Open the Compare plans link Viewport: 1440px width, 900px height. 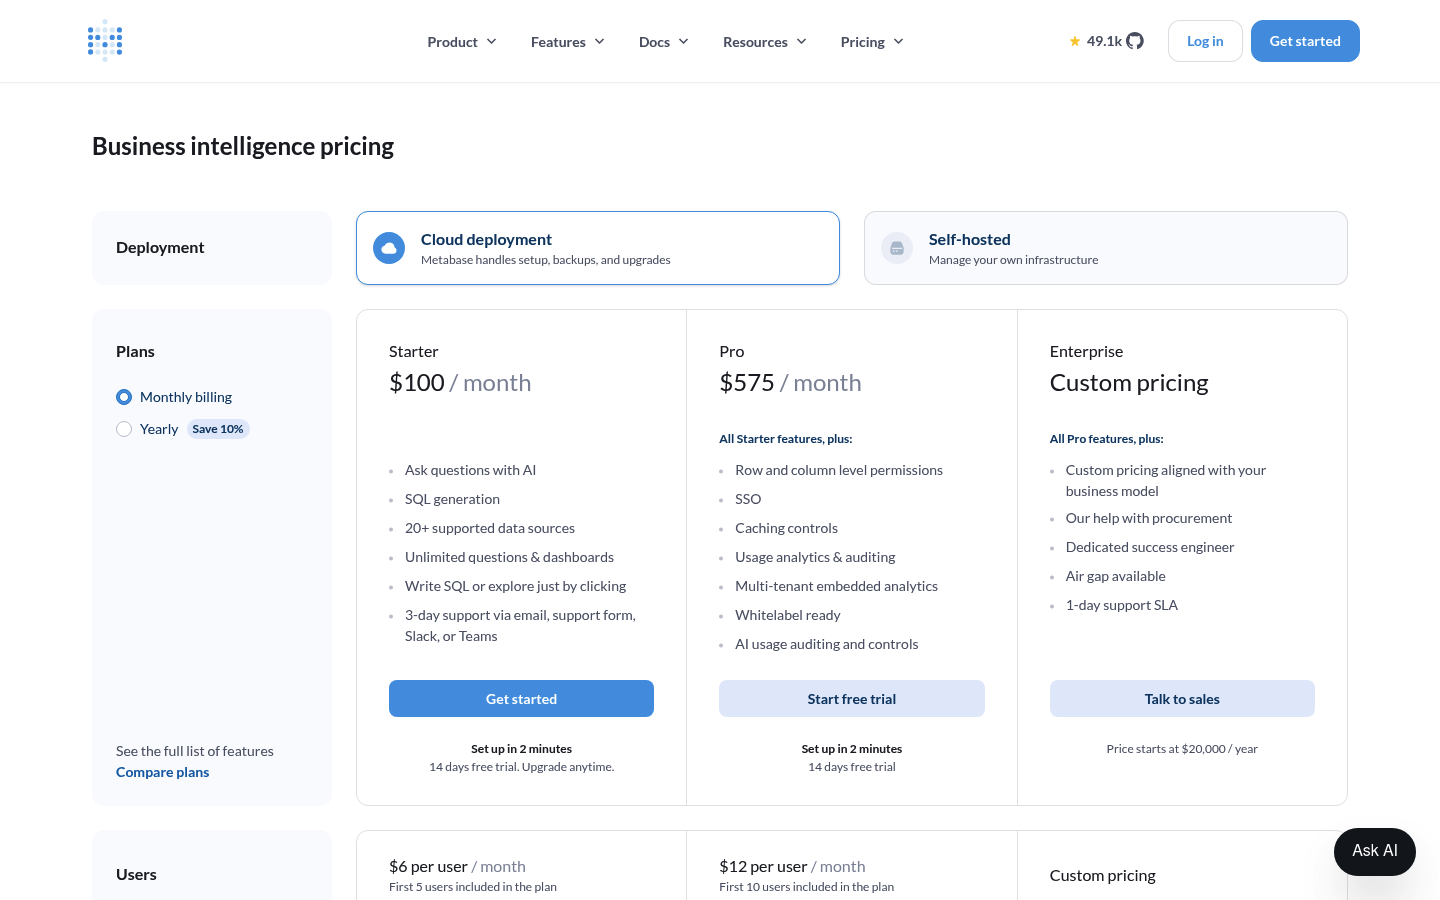coord(163,772)
